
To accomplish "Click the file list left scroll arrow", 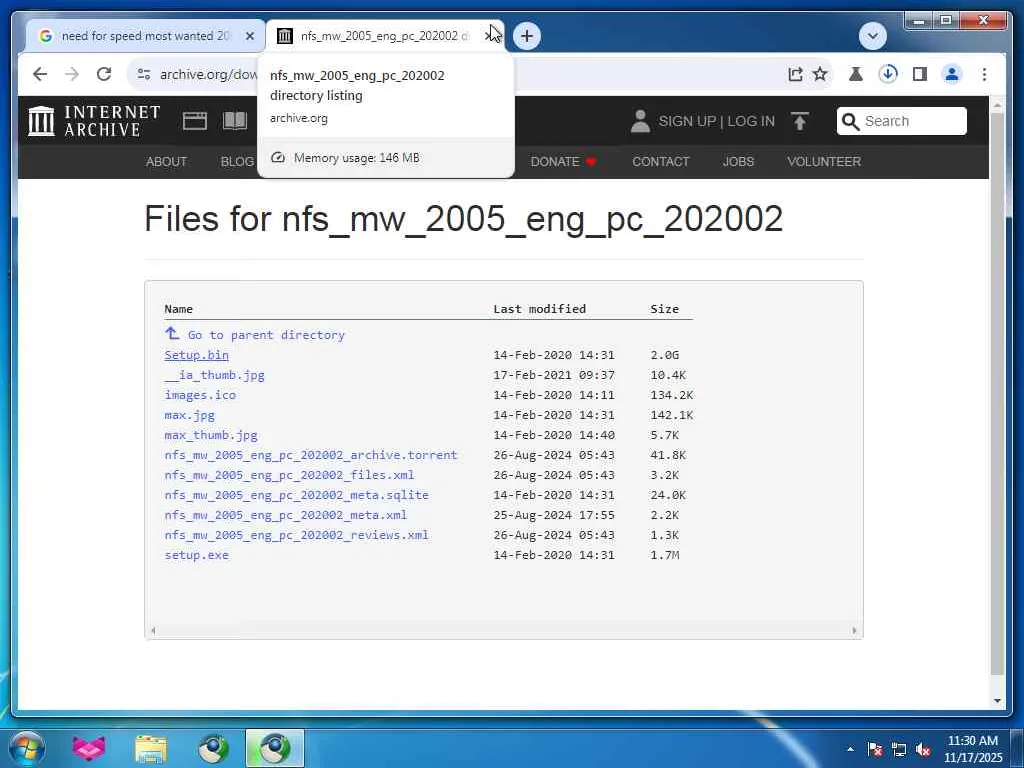I will coord(153,630).
